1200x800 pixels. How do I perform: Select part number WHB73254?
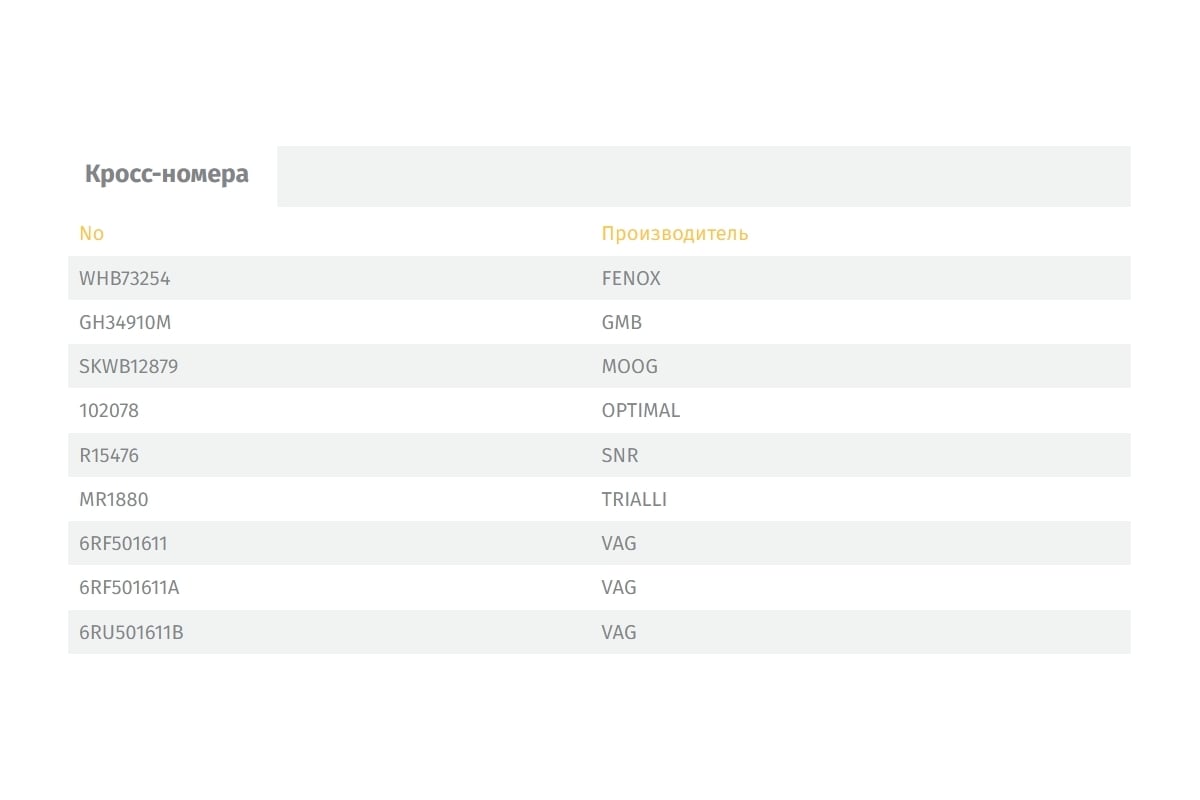pyautogui.click(x=125, y=279)
